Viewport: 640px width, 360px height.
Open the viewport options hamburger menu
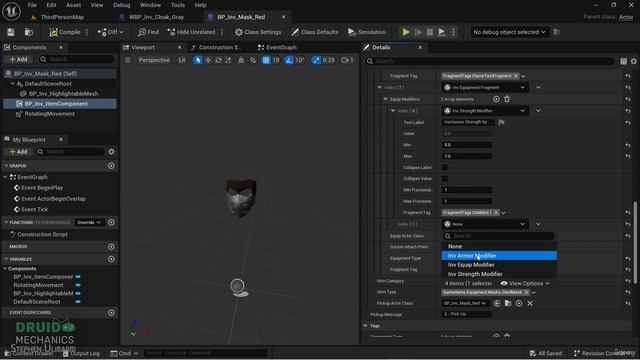pos(128,60)
